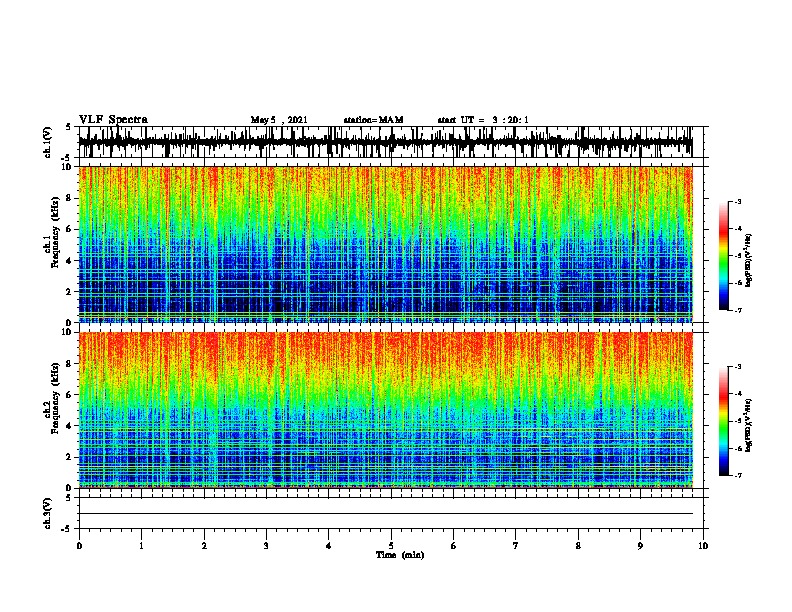
Task: Click the time axis tick label "6"
Action: 454,546
